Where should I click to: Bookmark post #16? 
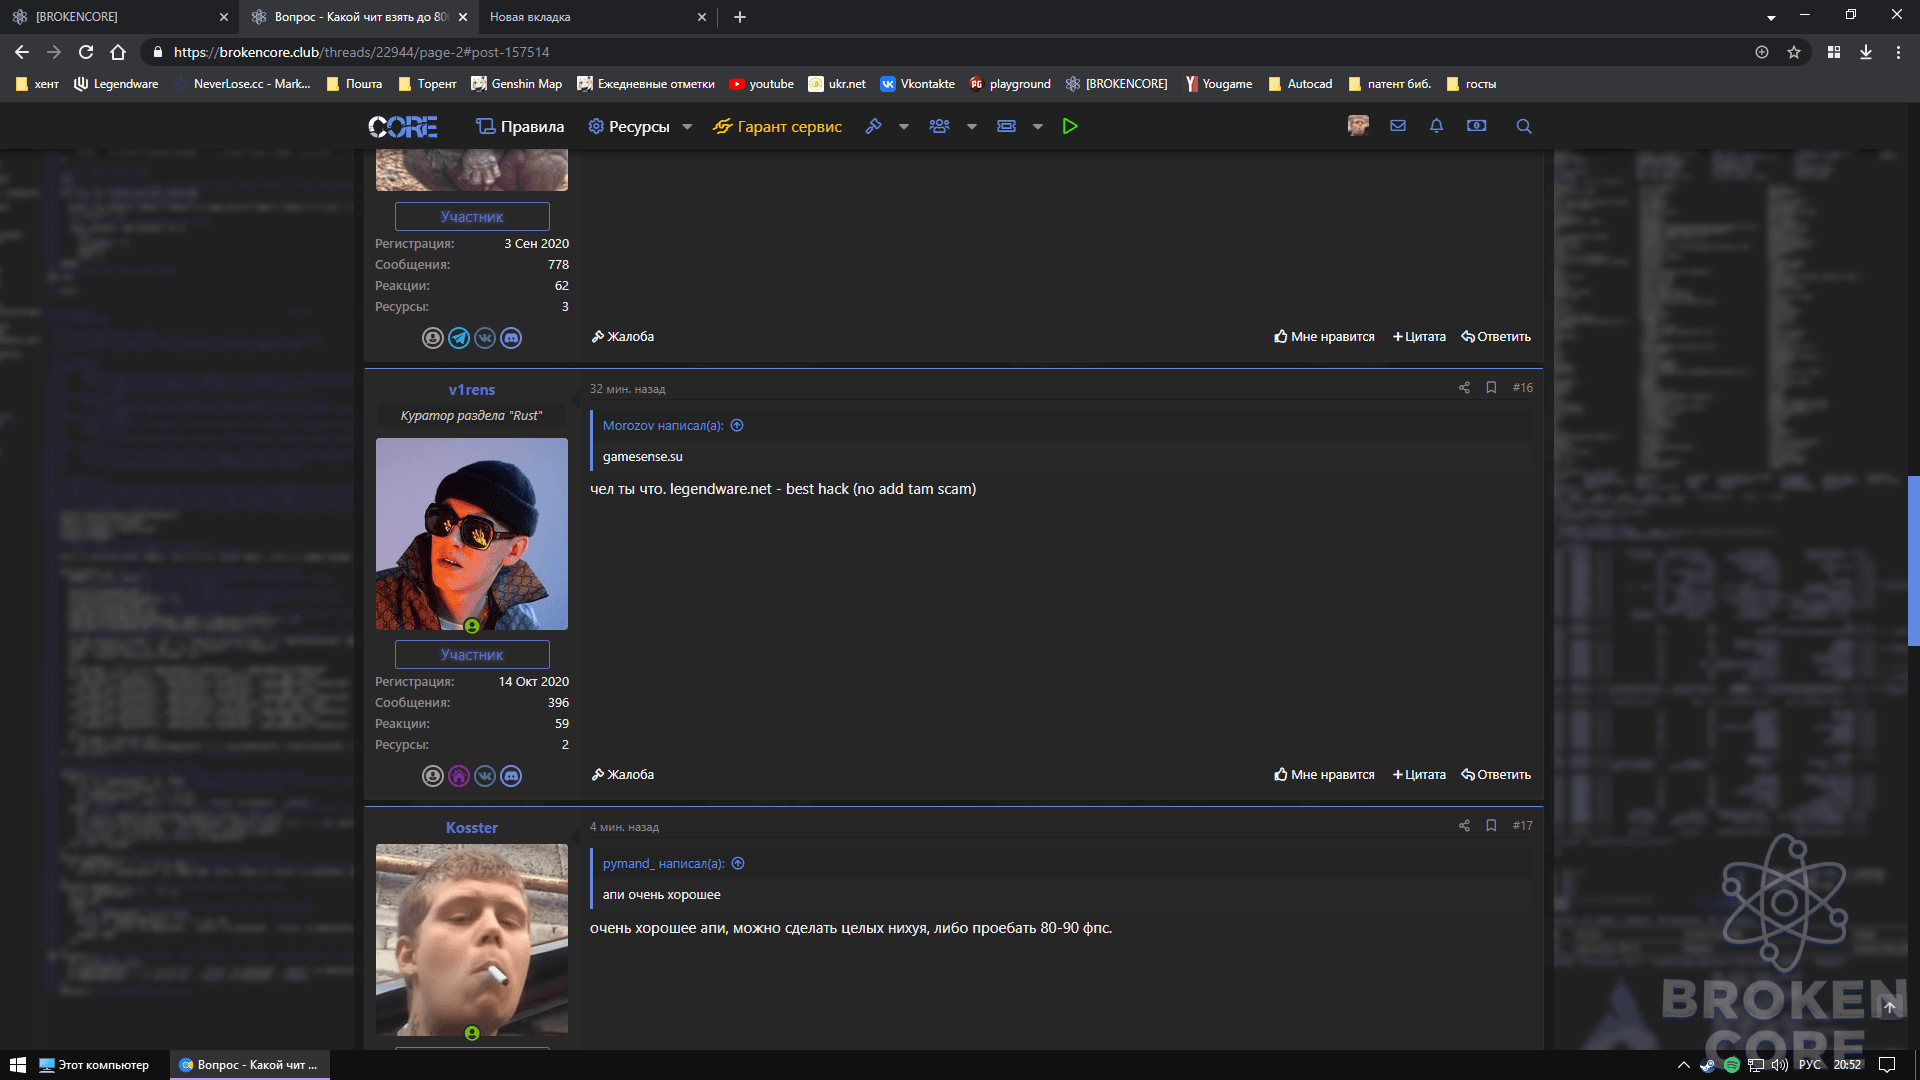1491,388
